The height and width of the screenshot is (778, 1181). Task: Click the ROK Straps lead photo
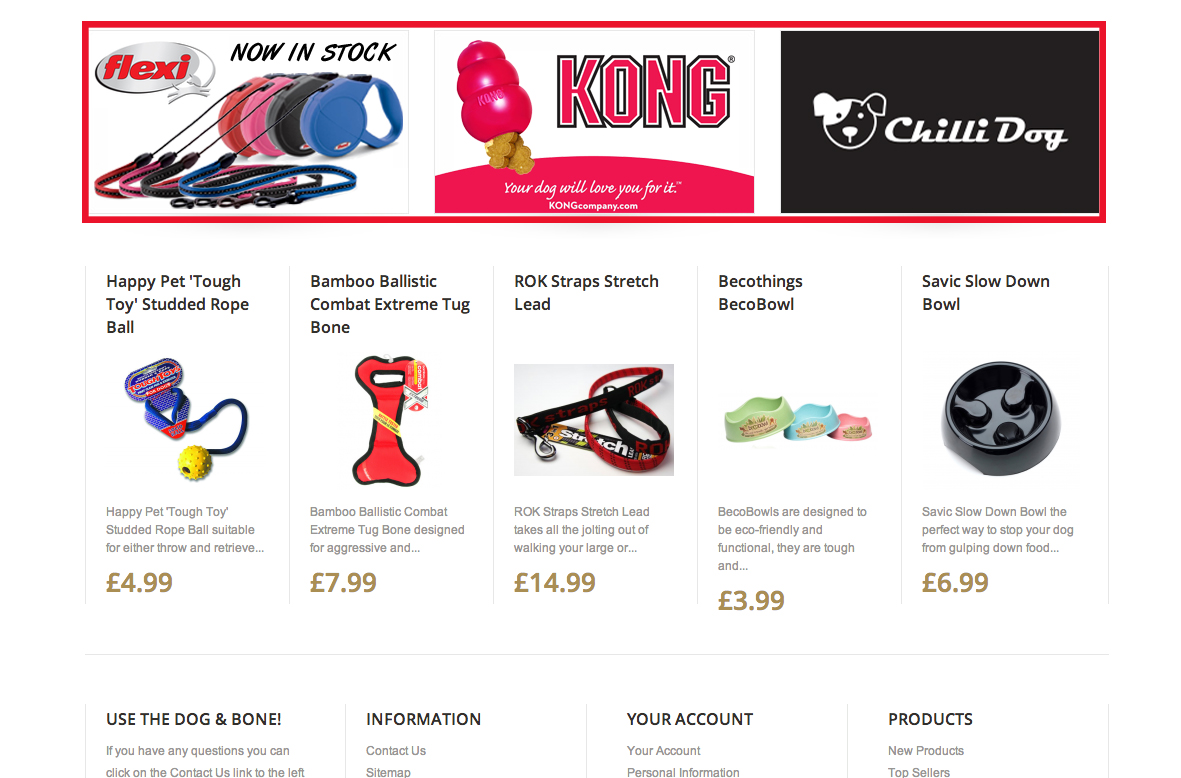coord(594,420)
